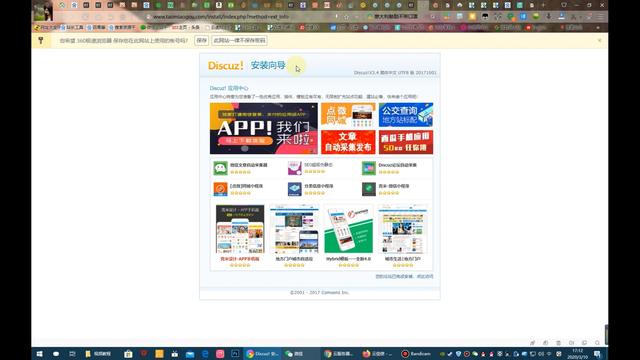The height and width of the screenshot is (360, 640).
Task: Open the 文章自动采集发布 banner
Action: (348, 142)
